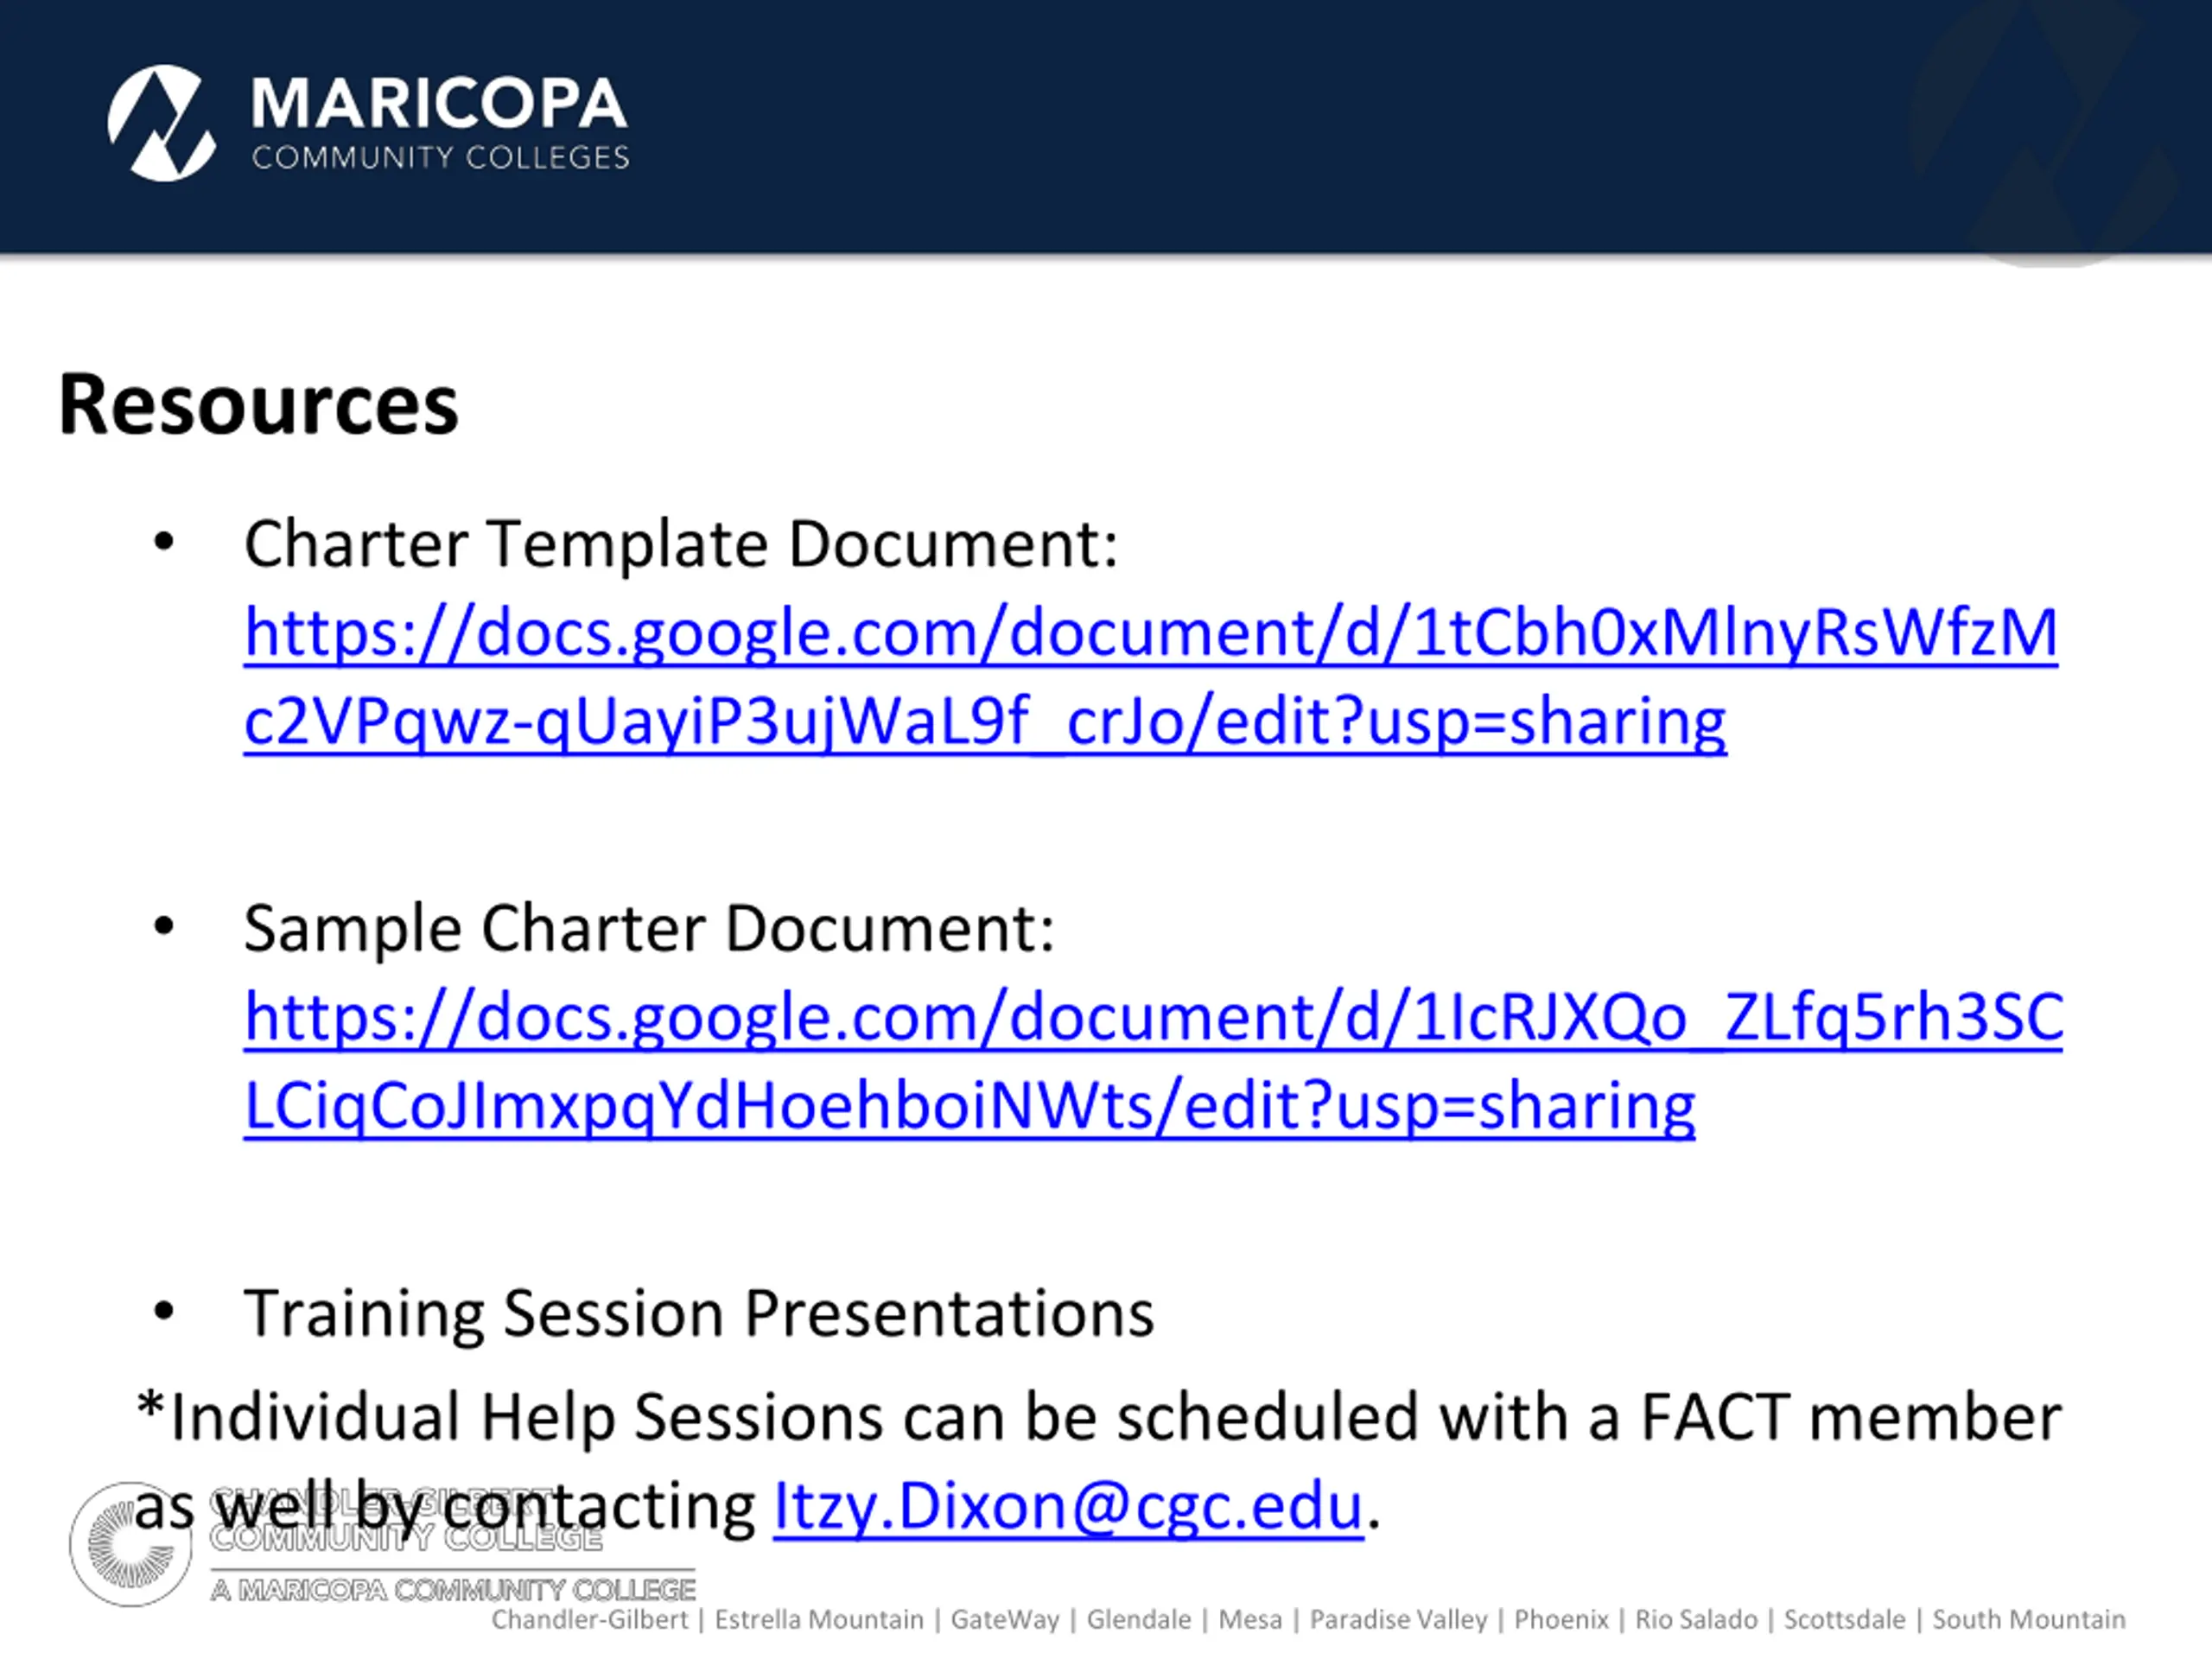Click the Maricopa circular logo icon
Image resolution: width=2212 pixels, height=1659 pixels.
(x=161, y=123)
